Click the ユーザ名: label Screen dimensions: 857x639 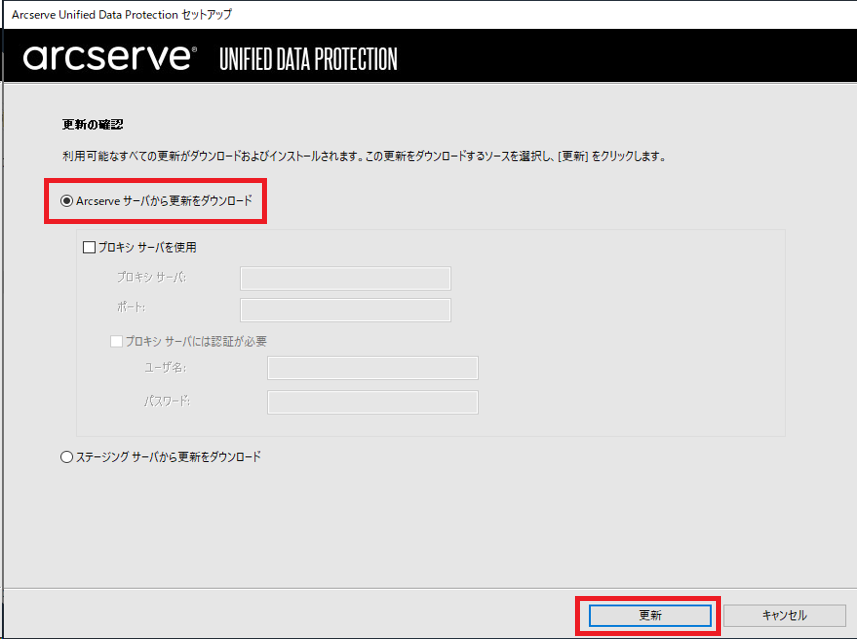[x=165, y=368]
